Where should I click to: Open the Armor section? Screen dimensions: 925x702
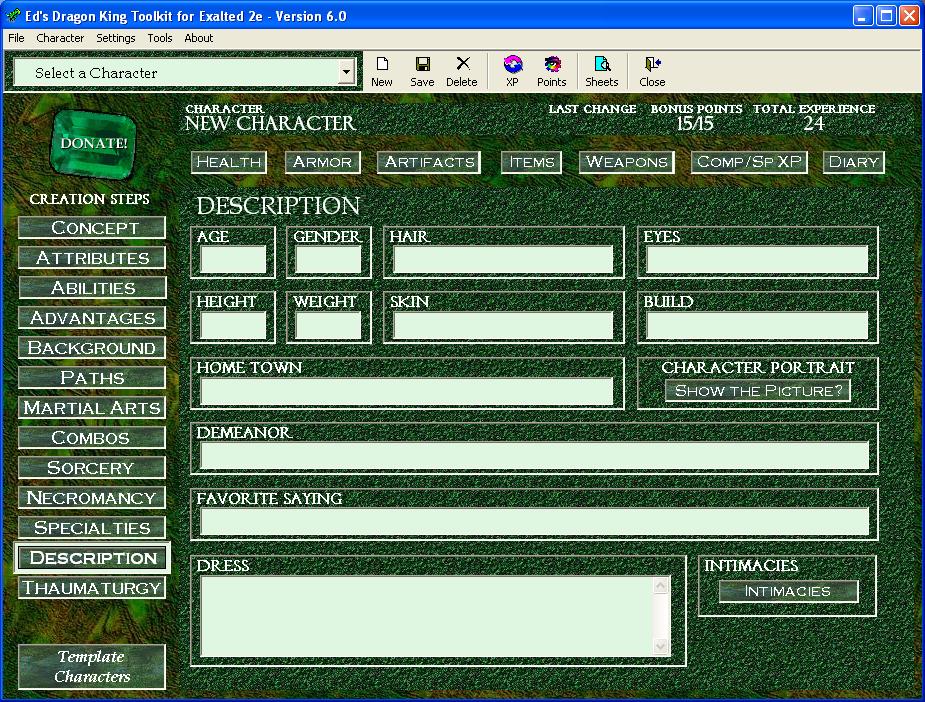(x=323, y=162)
